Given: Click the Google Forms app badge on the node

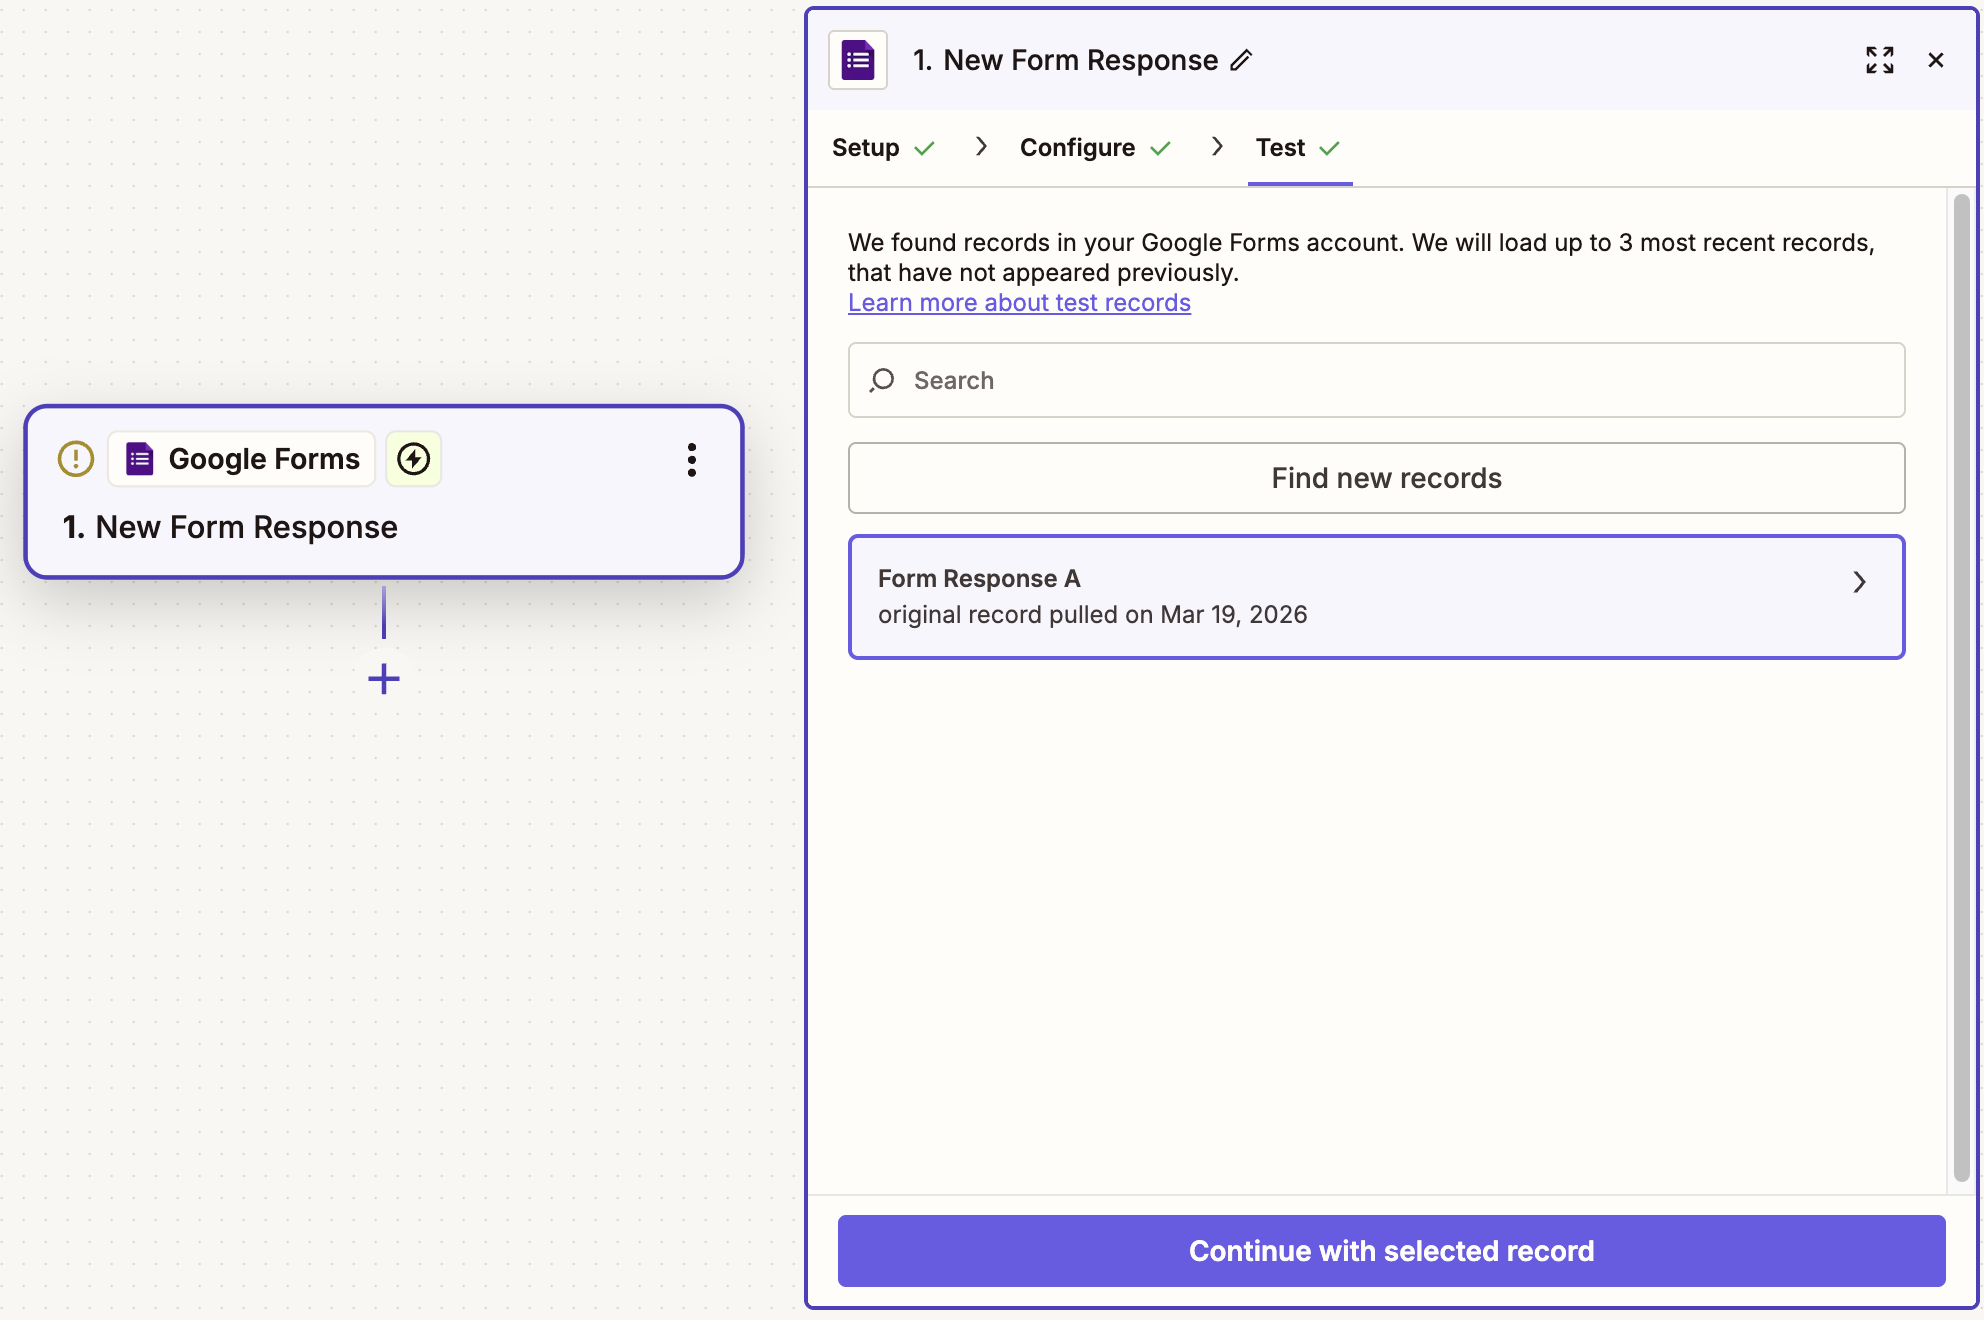Looking at the screenshot, I should click(x=242, y=459).
